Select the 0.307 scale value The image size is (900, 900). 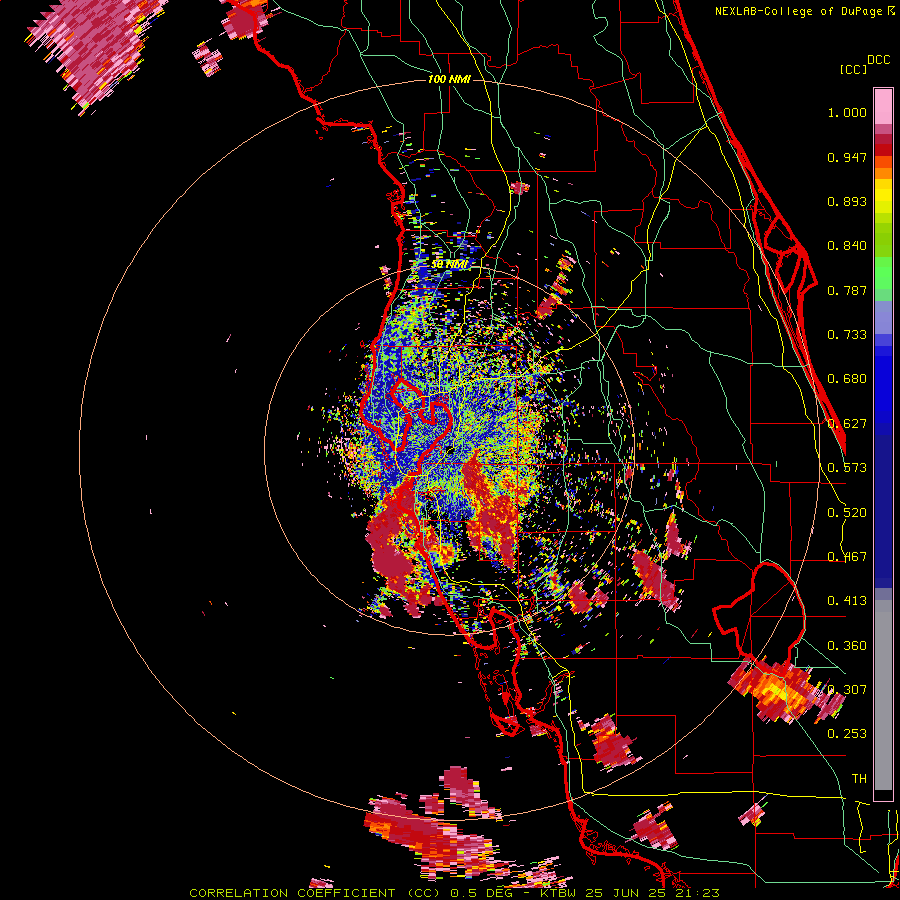(847, 690)
